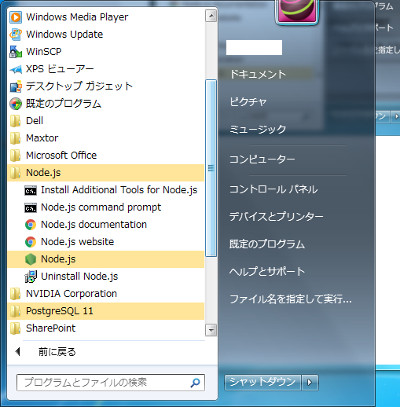Open Windows Media Player label
This screenshot has height=407, width=400.
(77, 17)
